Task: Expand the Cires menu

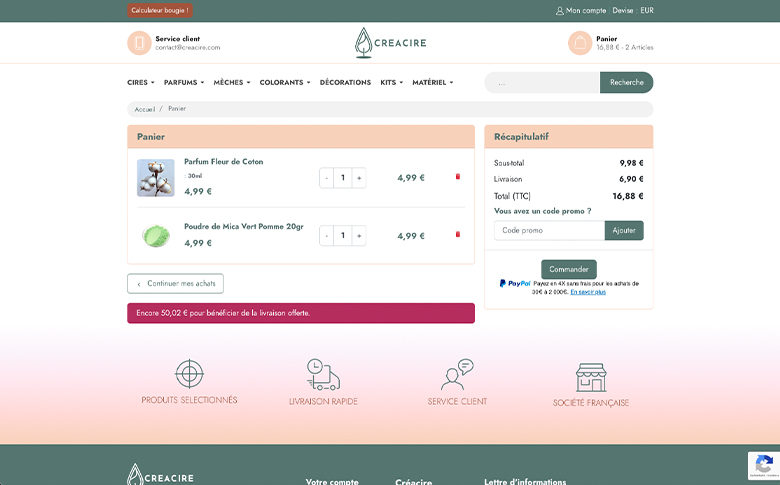Action: (141, 83)
